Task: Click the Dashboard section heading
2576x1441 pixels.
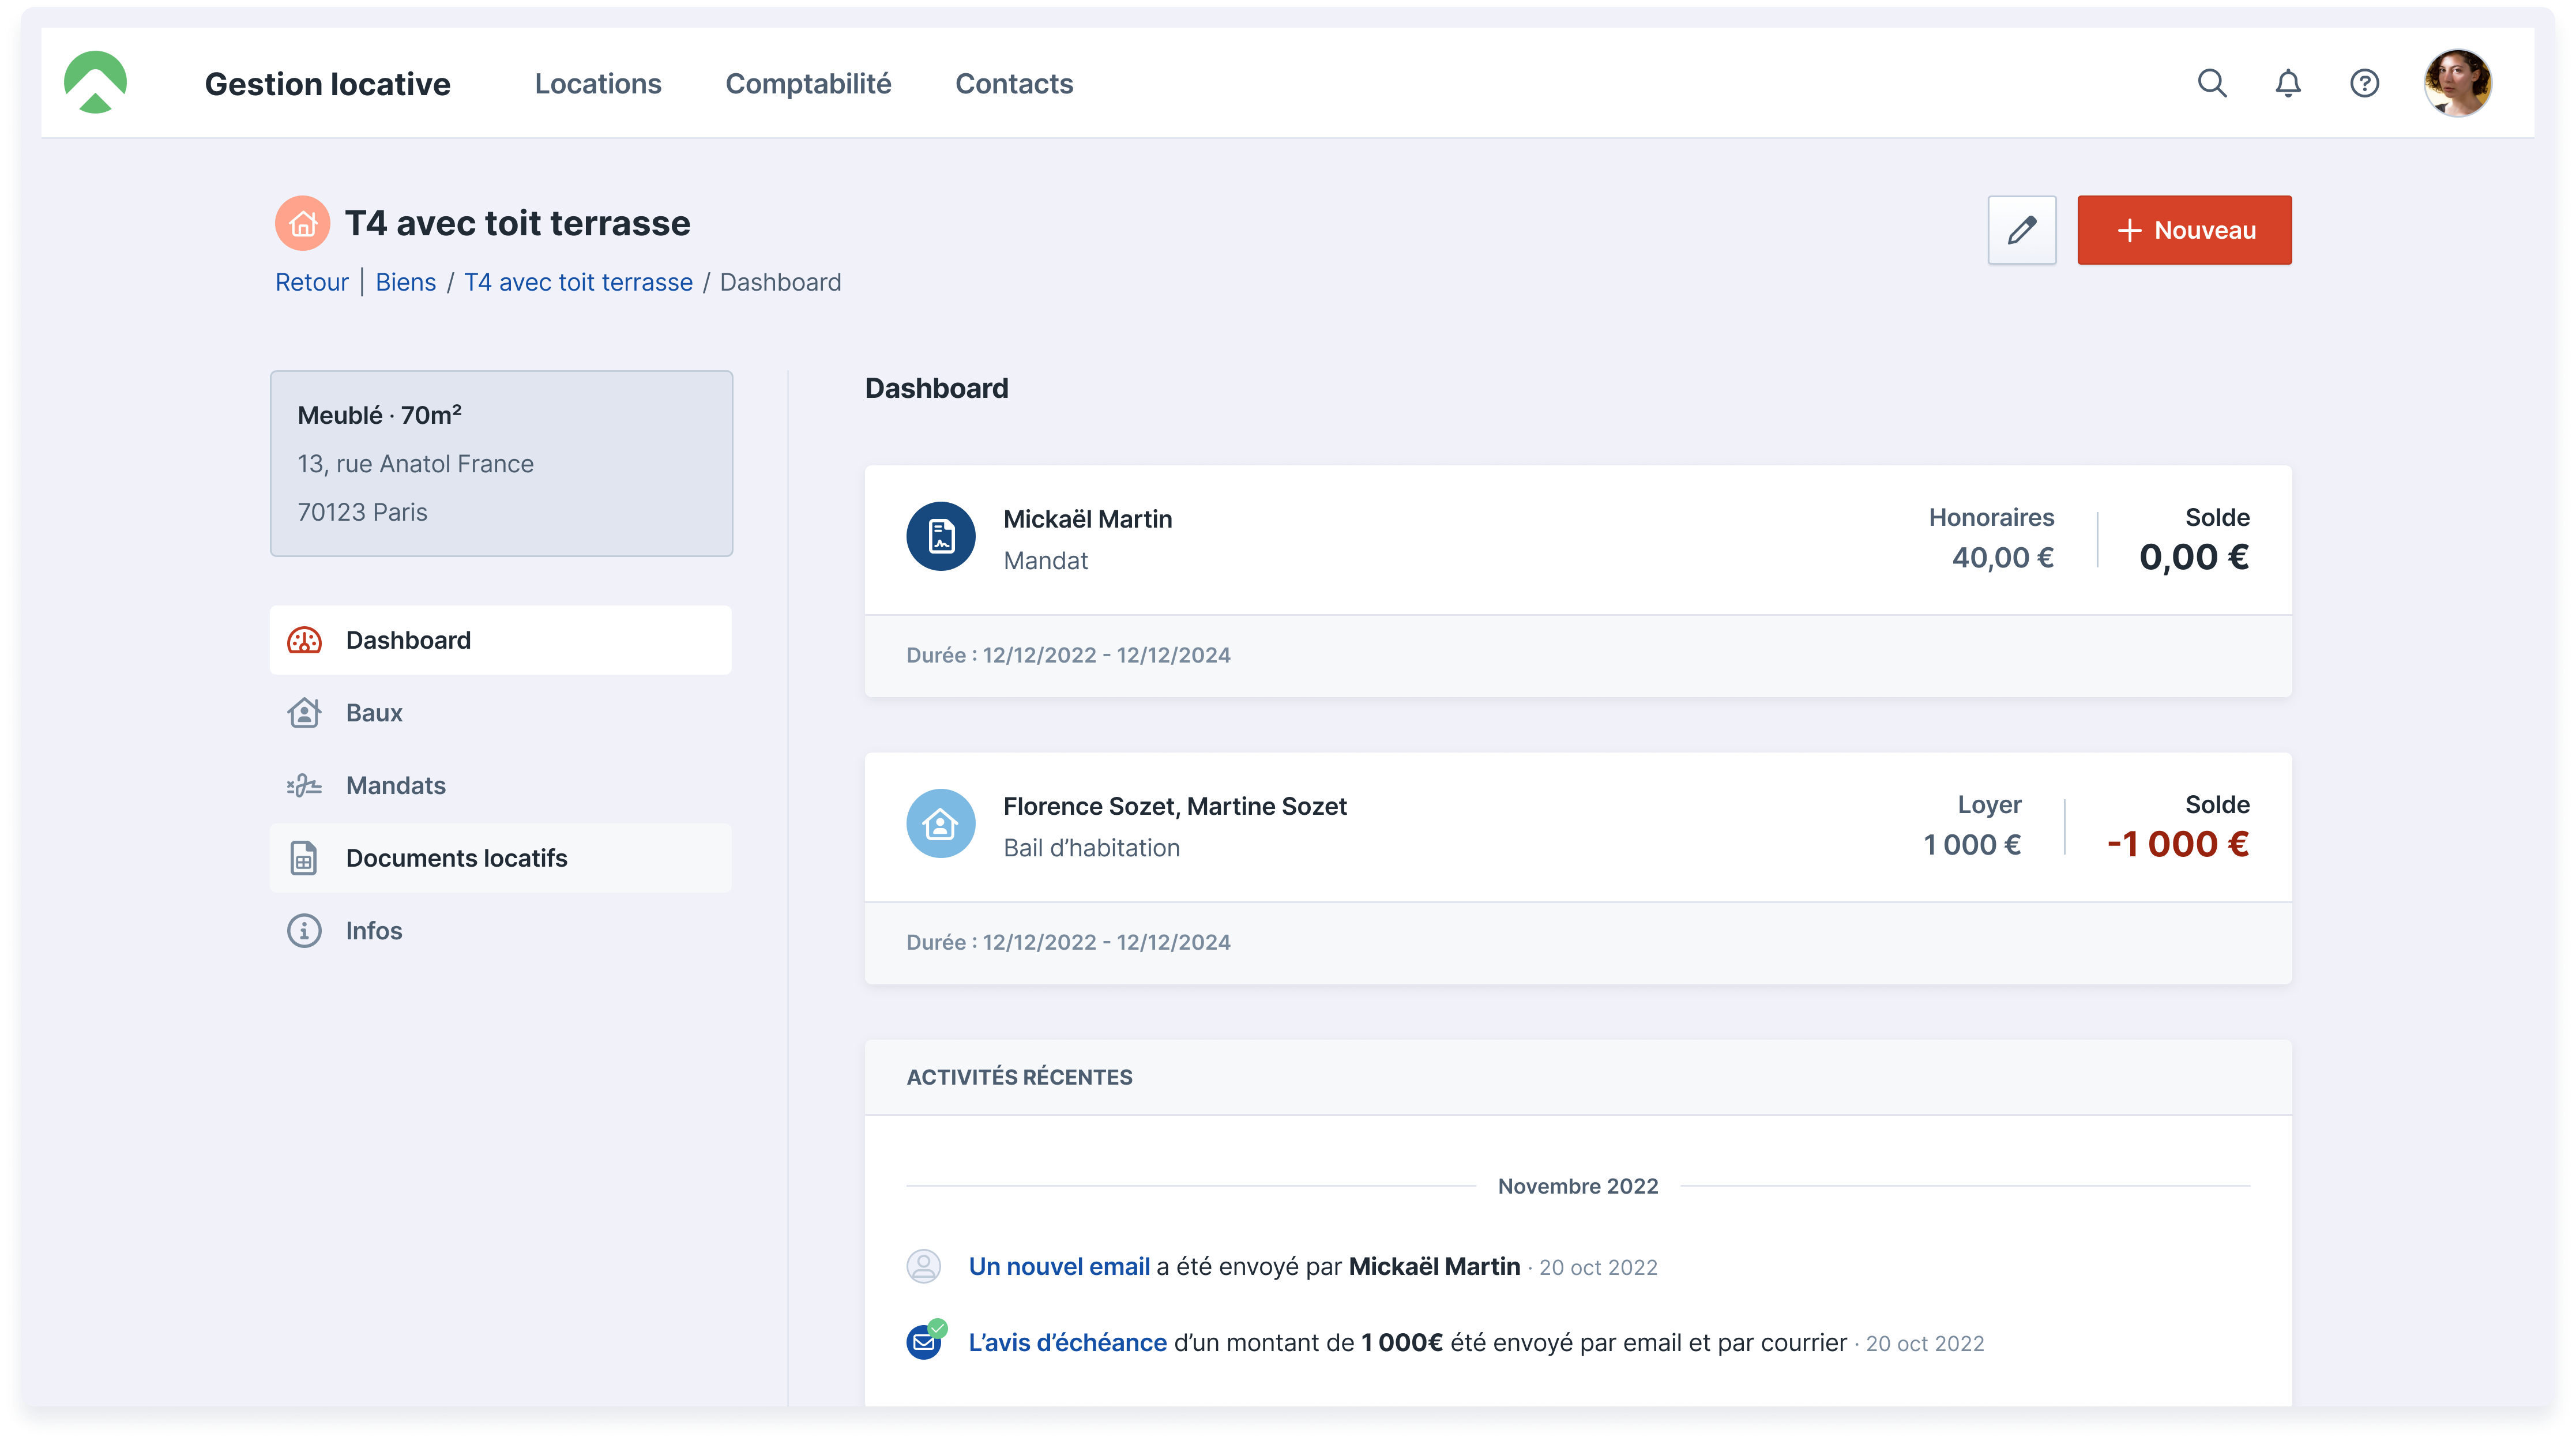Action: (x=936, y=388)
